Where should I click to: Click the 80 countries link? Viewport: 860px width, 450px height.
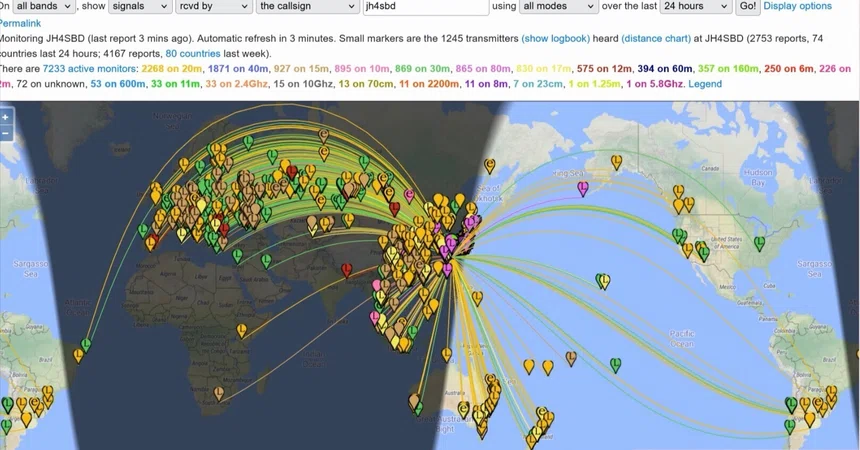(x=193, y=54)
